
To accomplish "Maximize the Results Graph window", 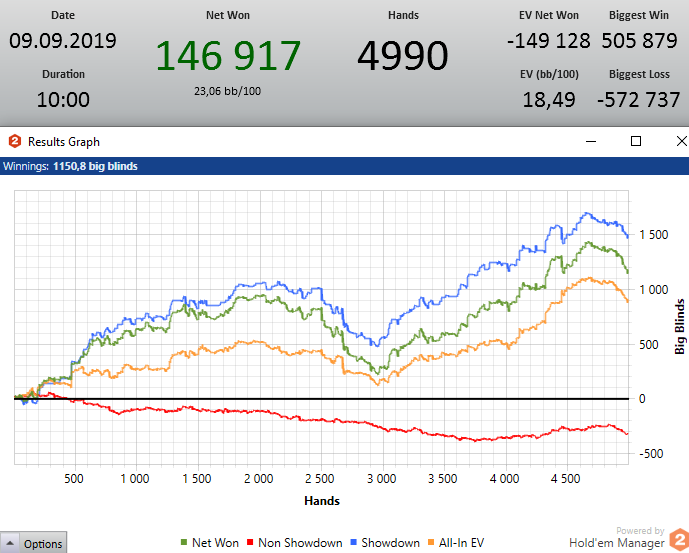I will (x=635, y=141).
